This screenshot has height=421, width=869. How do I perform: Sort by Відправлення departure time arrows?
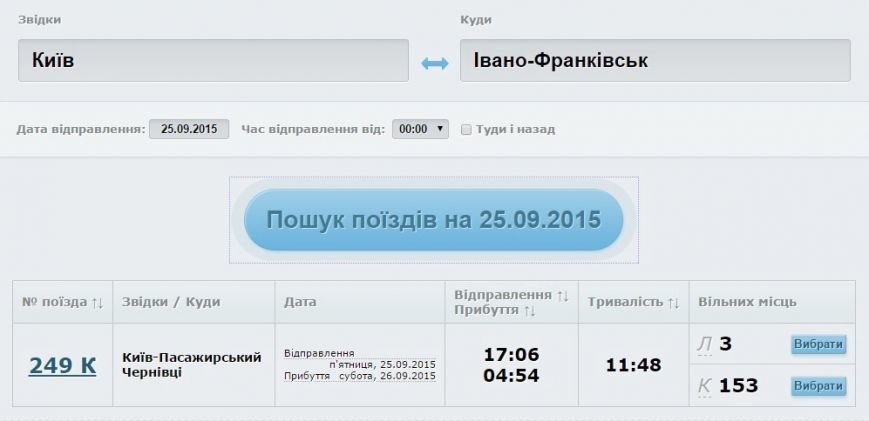[x=563, y=295]
